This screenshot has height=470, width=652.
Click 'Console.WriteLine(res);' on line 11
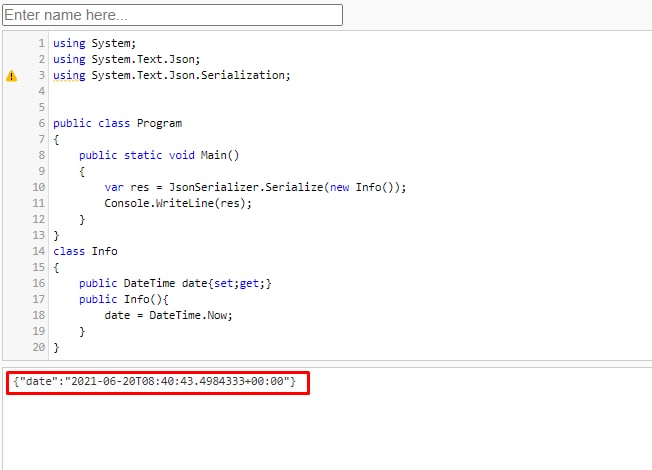(x=178, y=203)
